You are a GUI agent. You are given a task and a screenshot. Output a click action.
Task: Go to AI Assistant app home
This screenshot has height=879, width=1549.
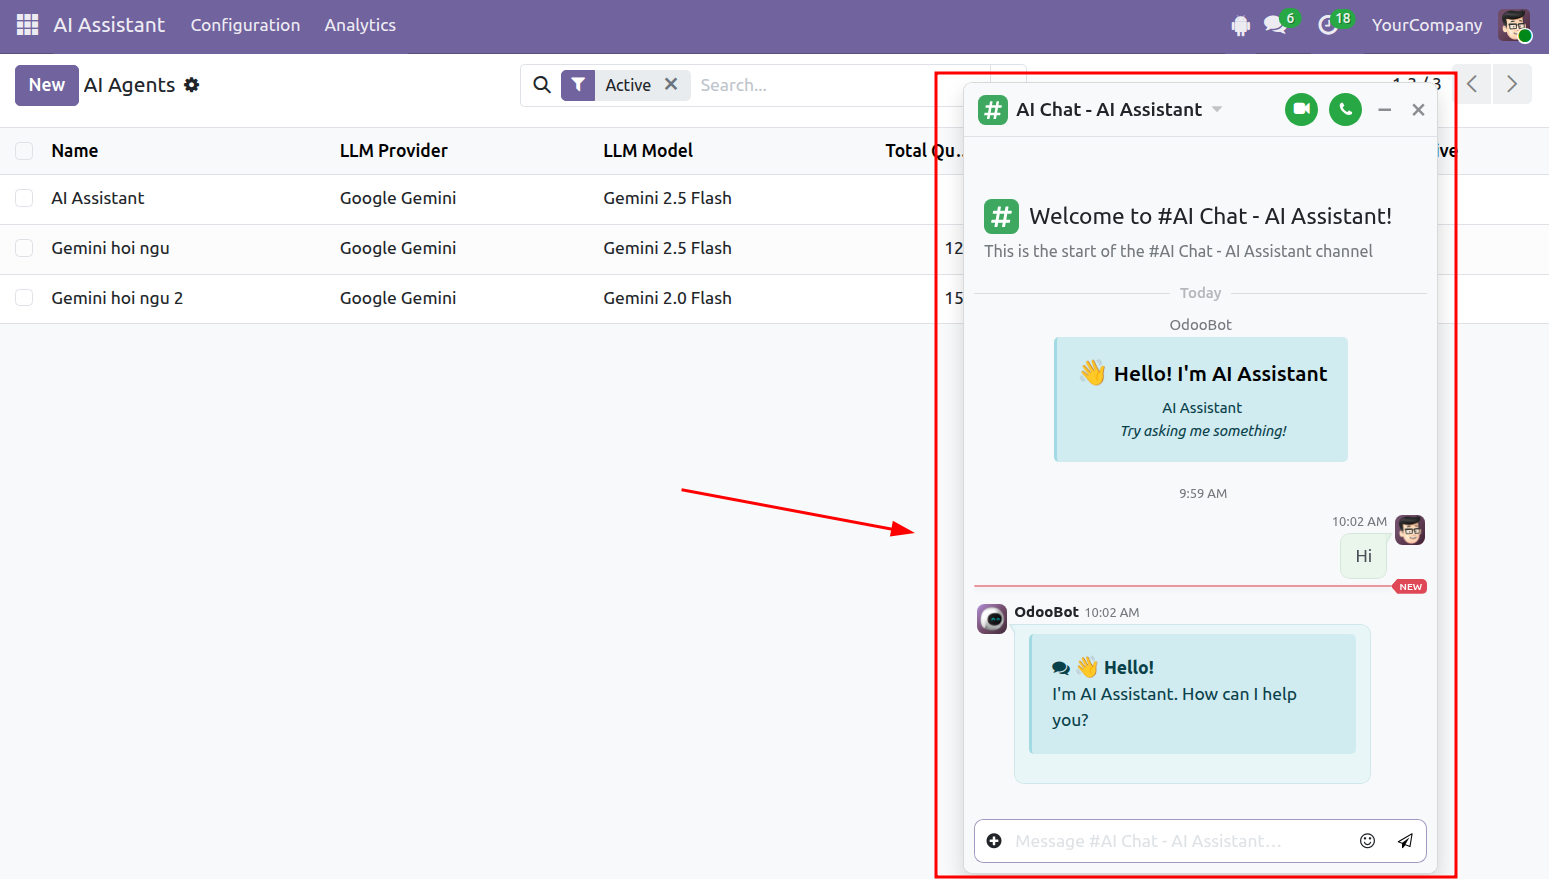109,25
